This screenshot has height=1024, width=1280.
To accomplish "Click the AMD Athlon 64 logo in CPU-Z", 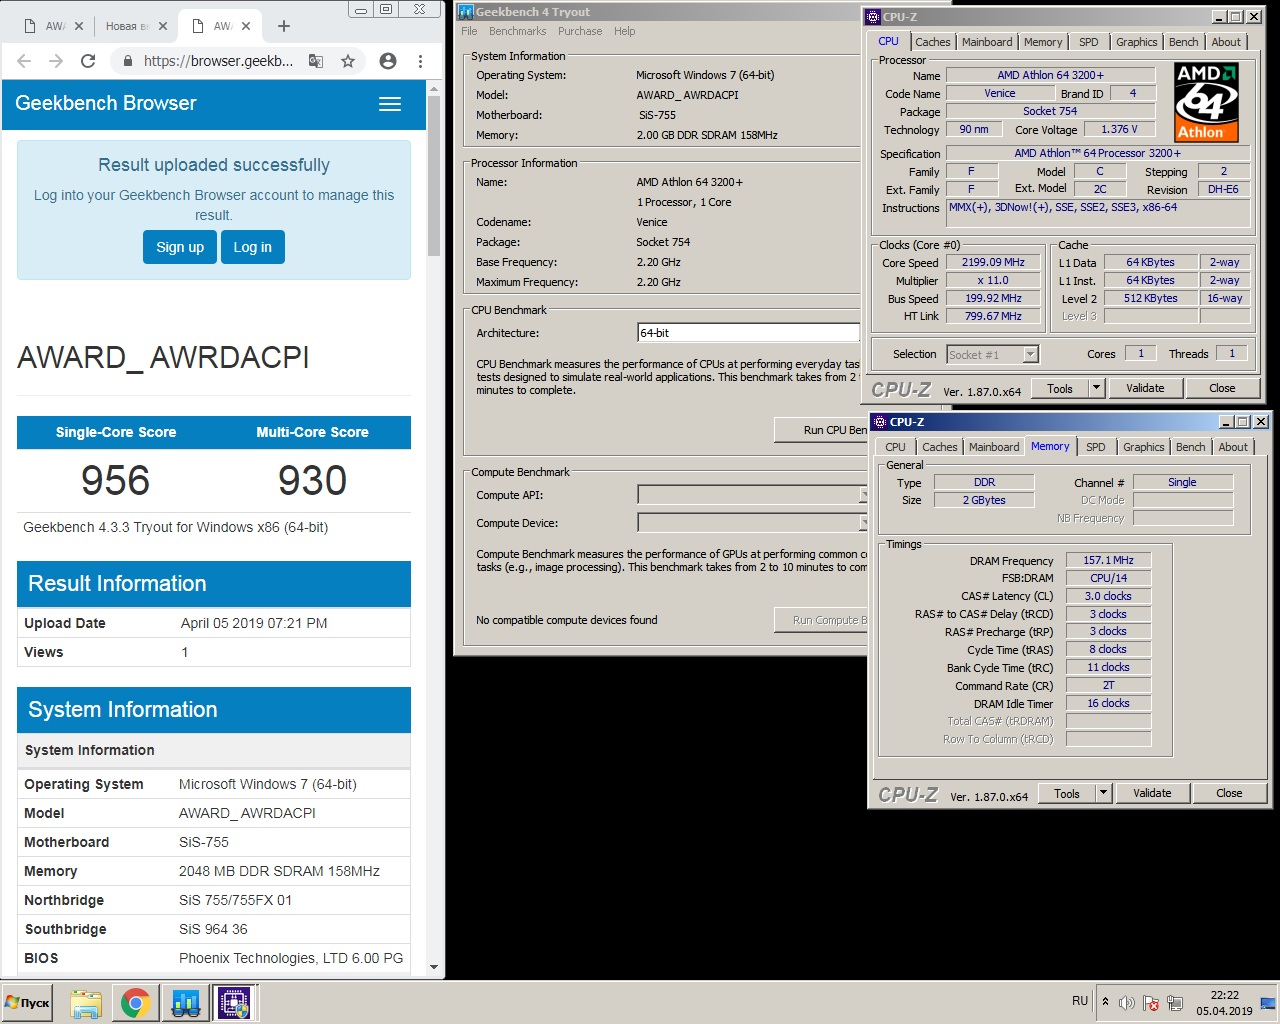I will [x=1207, y=102].
